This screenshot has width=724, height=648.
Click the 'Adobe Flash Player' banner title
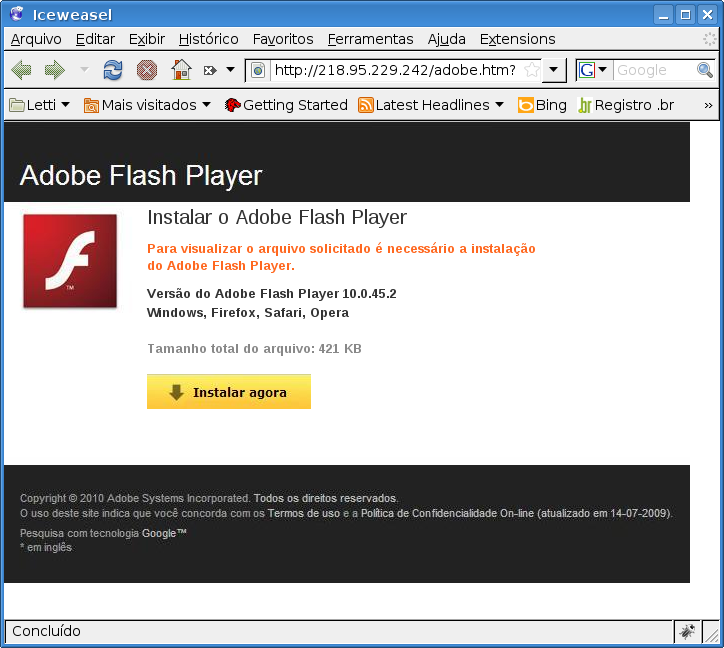[141, 176]
